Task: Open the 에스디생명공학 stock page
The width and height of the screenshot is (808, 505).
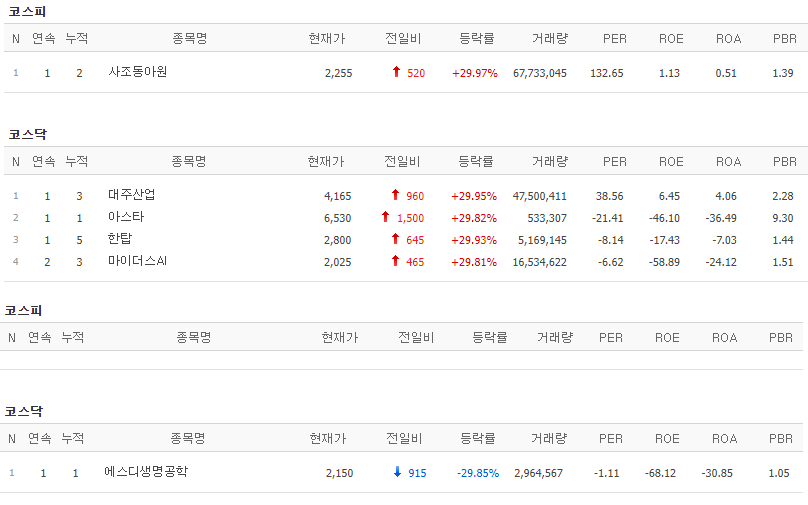Action: 146,471
